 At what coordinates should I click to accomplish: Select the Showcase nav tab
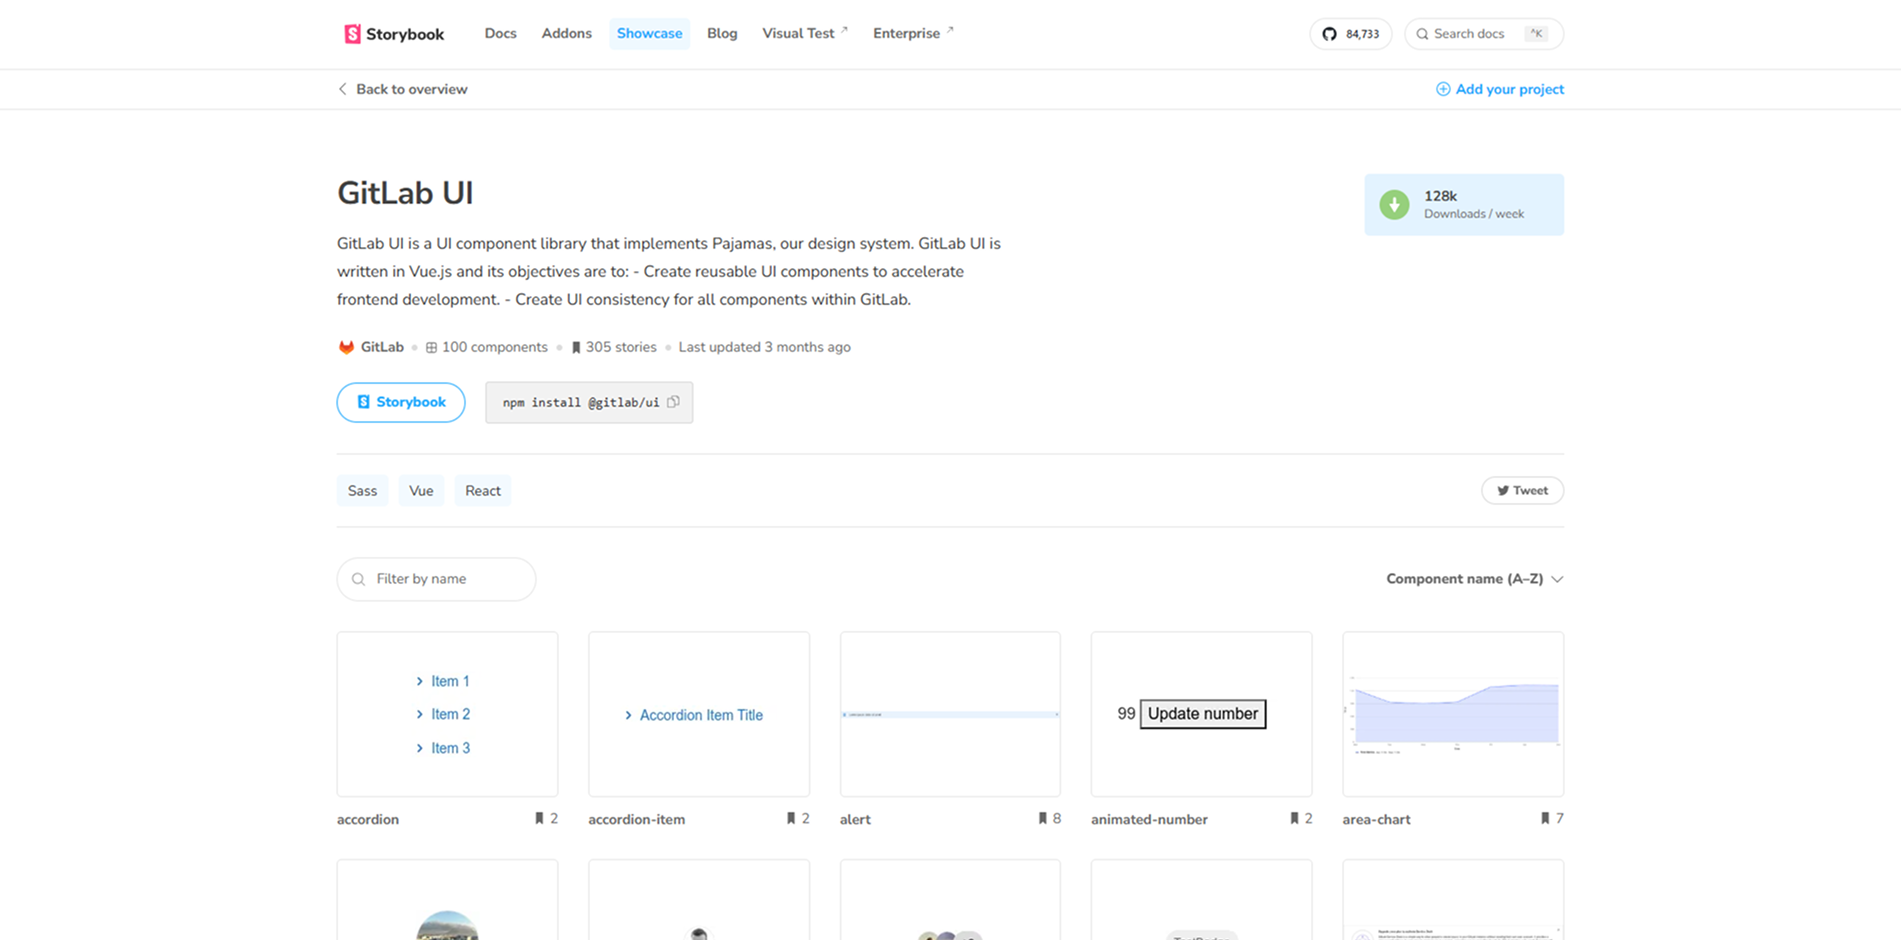(649, 33)
